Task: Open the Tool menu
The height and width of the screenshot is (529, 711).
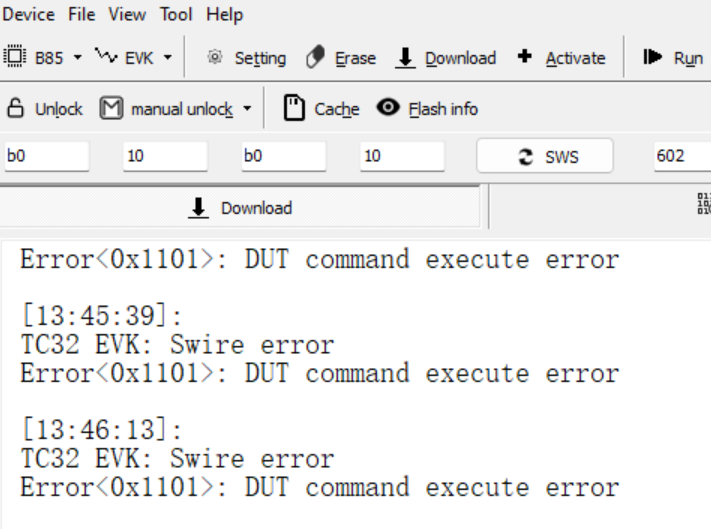Action: coord(176,15)
